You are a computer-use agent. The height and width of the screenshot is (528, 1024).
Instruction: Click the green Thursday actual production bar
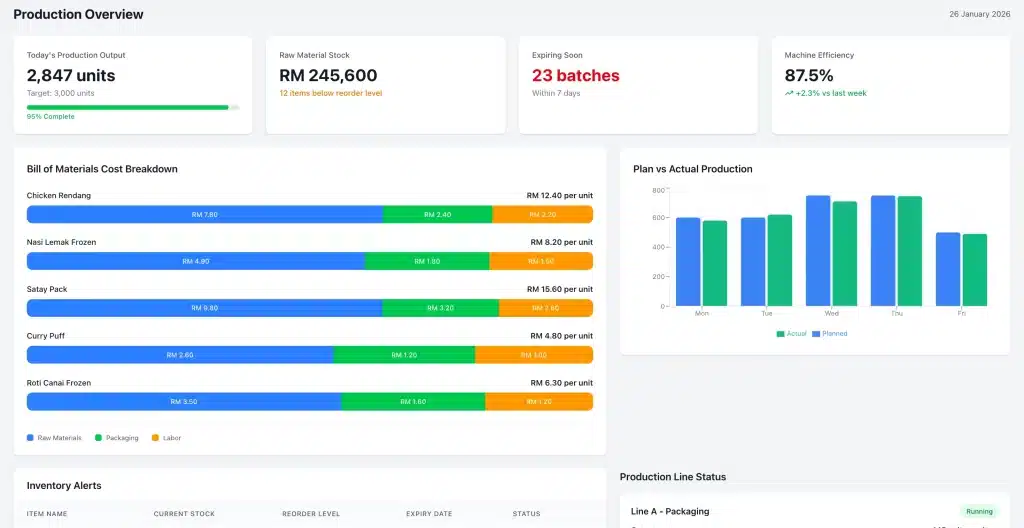coord(910,251)
